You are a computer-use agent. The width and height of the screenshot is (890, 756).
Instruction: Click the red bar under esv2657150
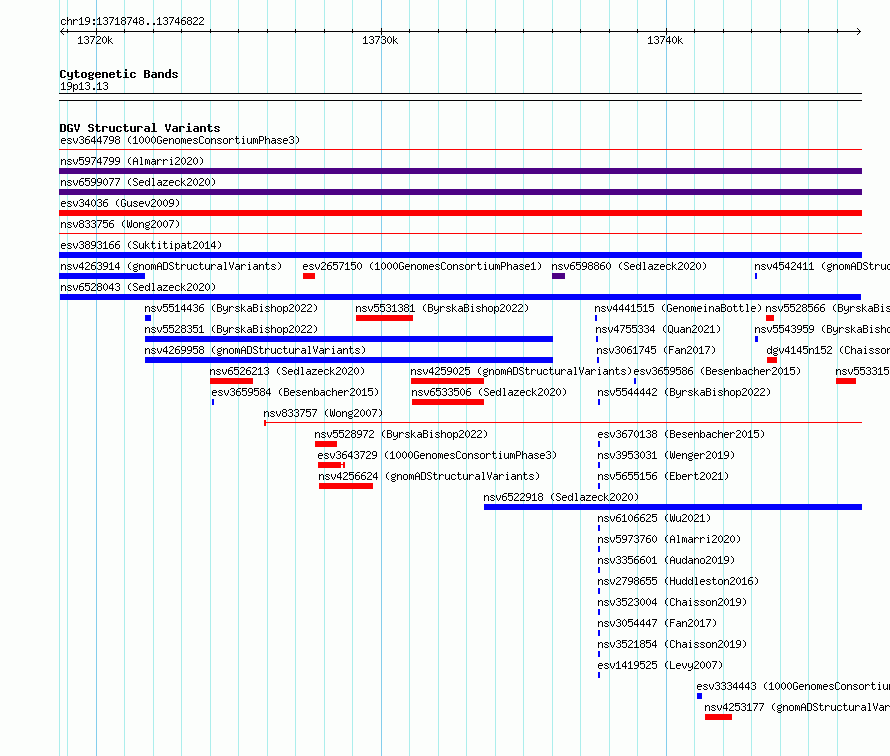pyautogui.click(x=309, y=276)
